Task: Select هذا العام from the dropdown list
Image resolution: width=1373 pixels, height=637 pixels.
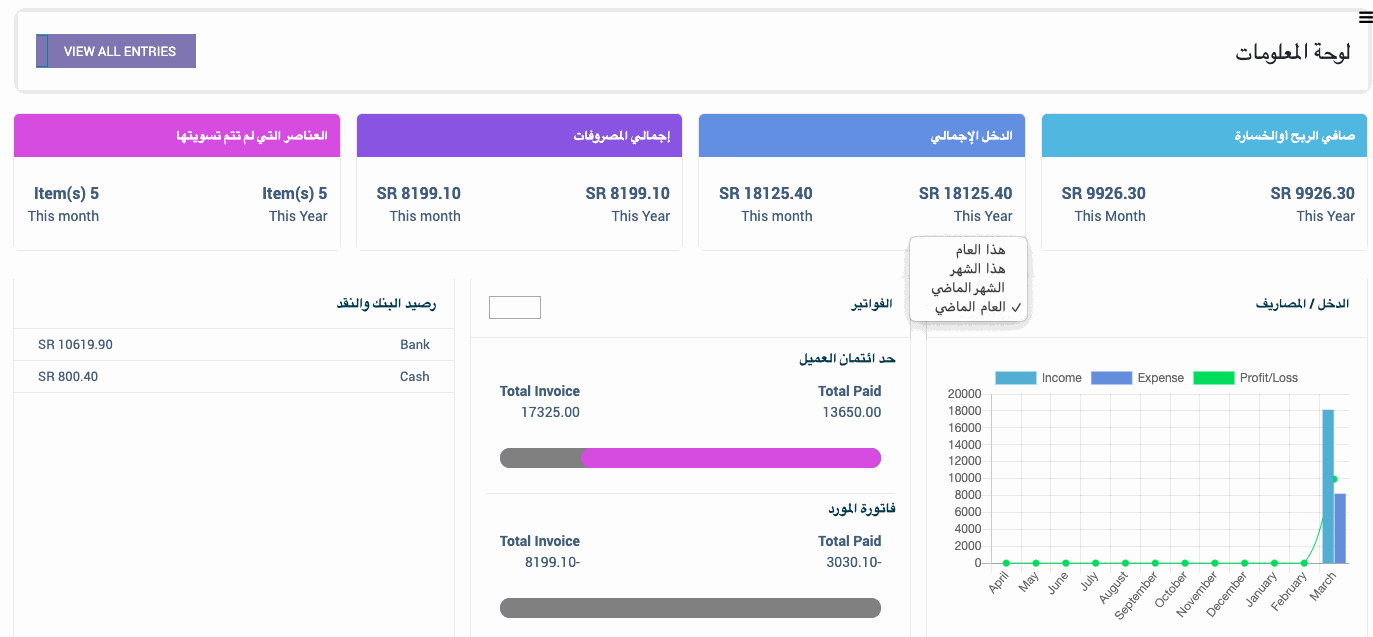Action: 979,250
